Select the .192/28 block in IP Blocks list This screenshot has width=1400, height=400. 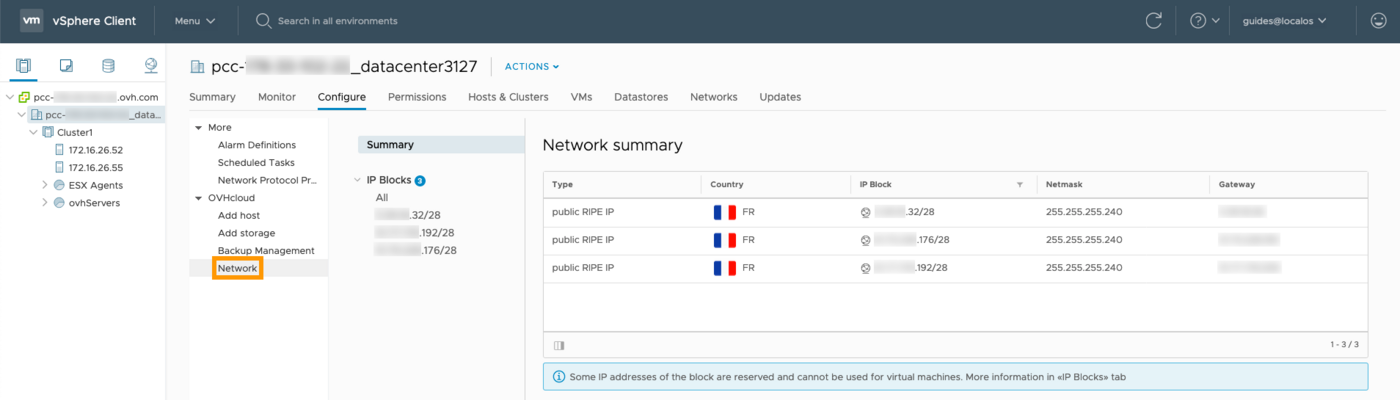tap(414, 232)
